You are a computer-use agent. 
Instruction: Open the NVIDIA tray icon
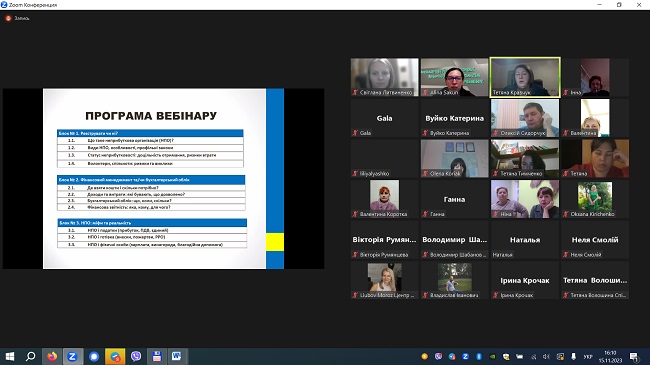pyautogui.click(x=492, y=356)
